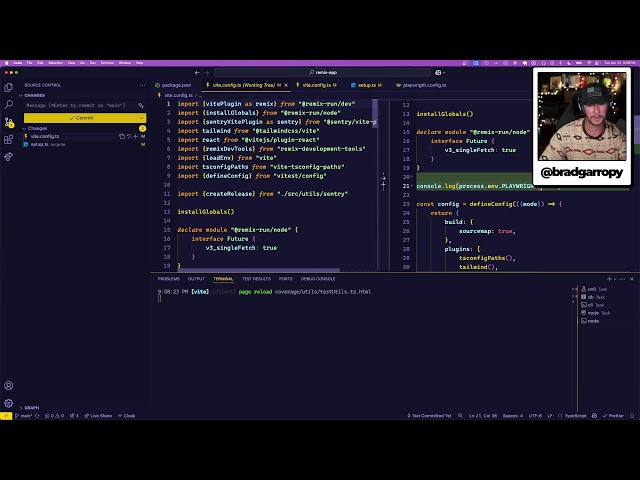Click the diff plus icon between editors

(x=383, y=186)
